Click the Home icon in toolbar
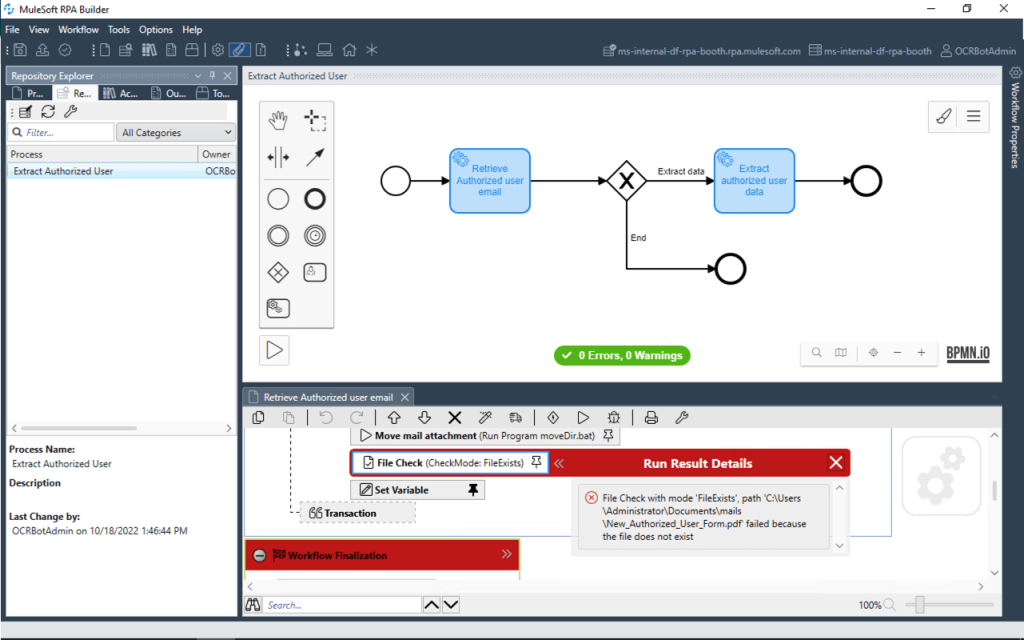This screenshot has width=1024, height=640. (x=349, y=50)
